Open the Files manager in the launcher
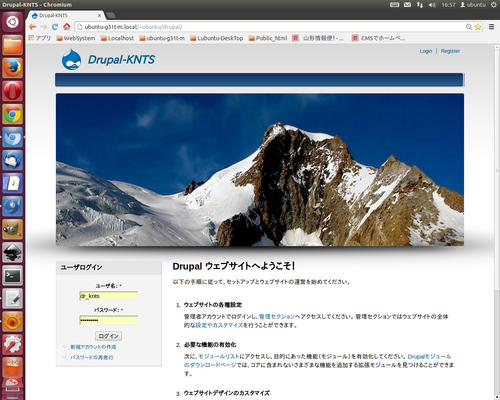Screen dimensions: 500x400 [x=12, y=45]
